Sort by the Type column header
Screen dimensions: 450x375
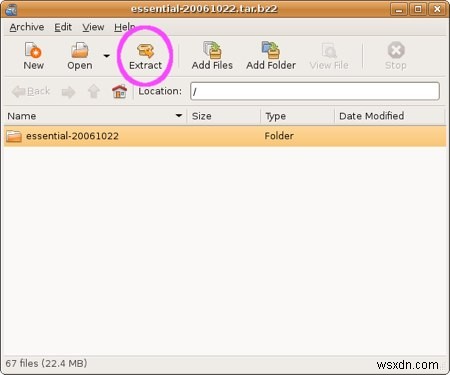(297, 116)
